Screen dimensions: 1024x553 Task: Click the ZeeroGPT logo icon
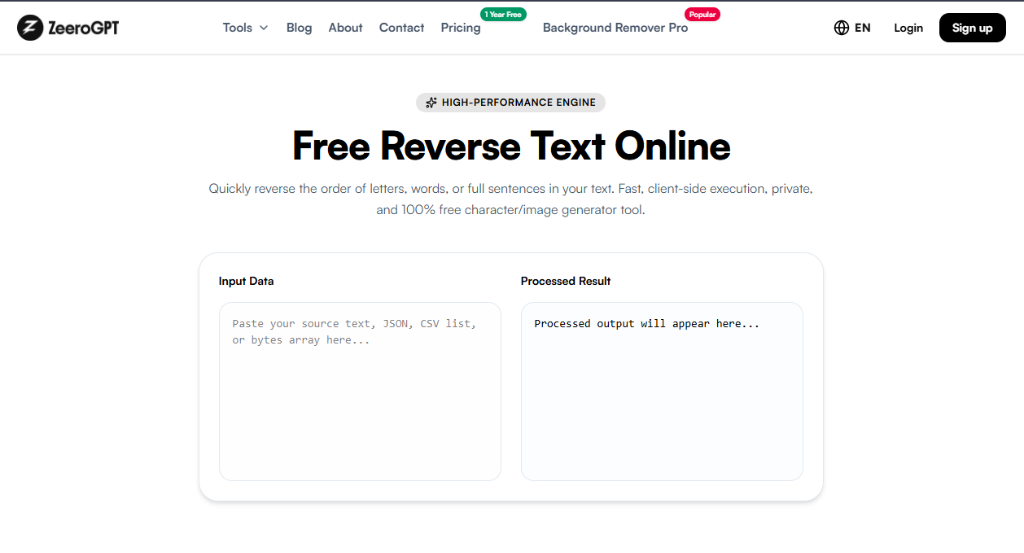(30, 27)
